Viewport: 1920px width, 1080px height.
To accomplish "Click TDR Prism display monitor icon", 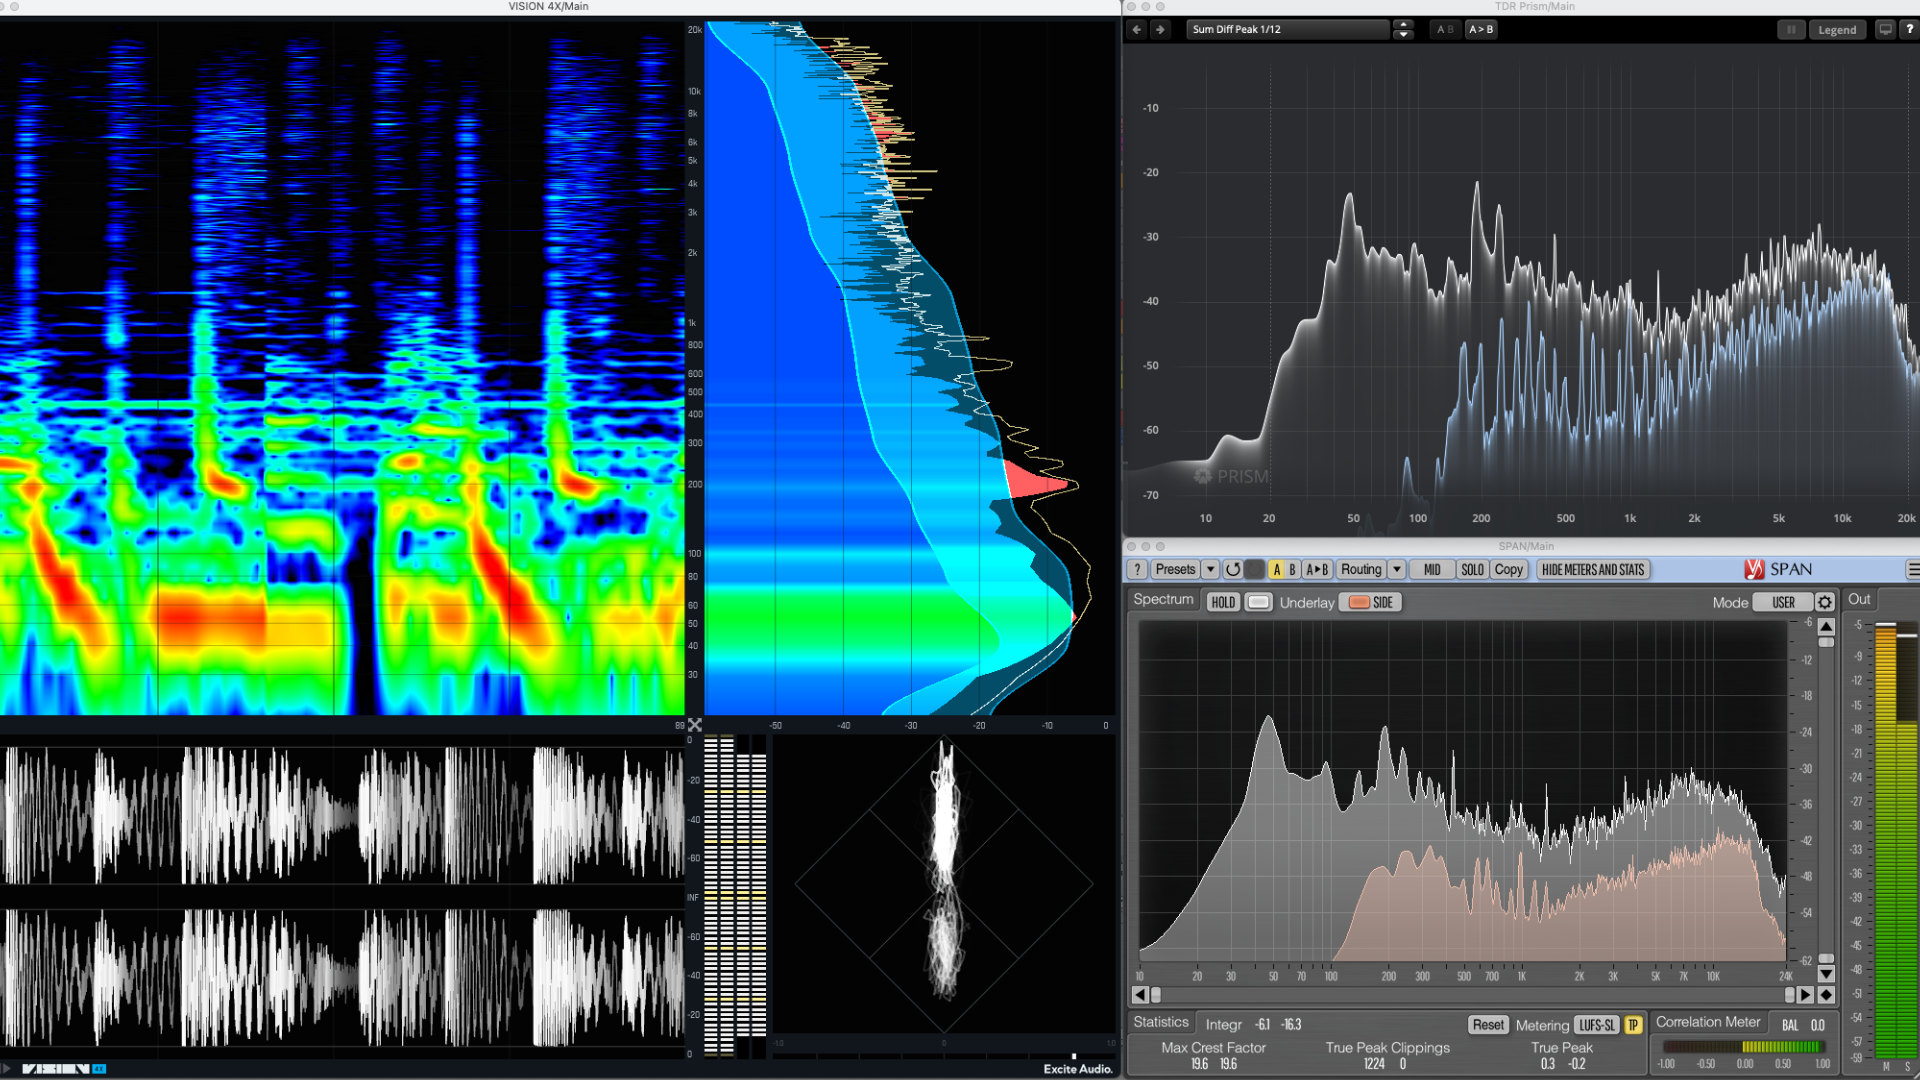I will 1885,29.
